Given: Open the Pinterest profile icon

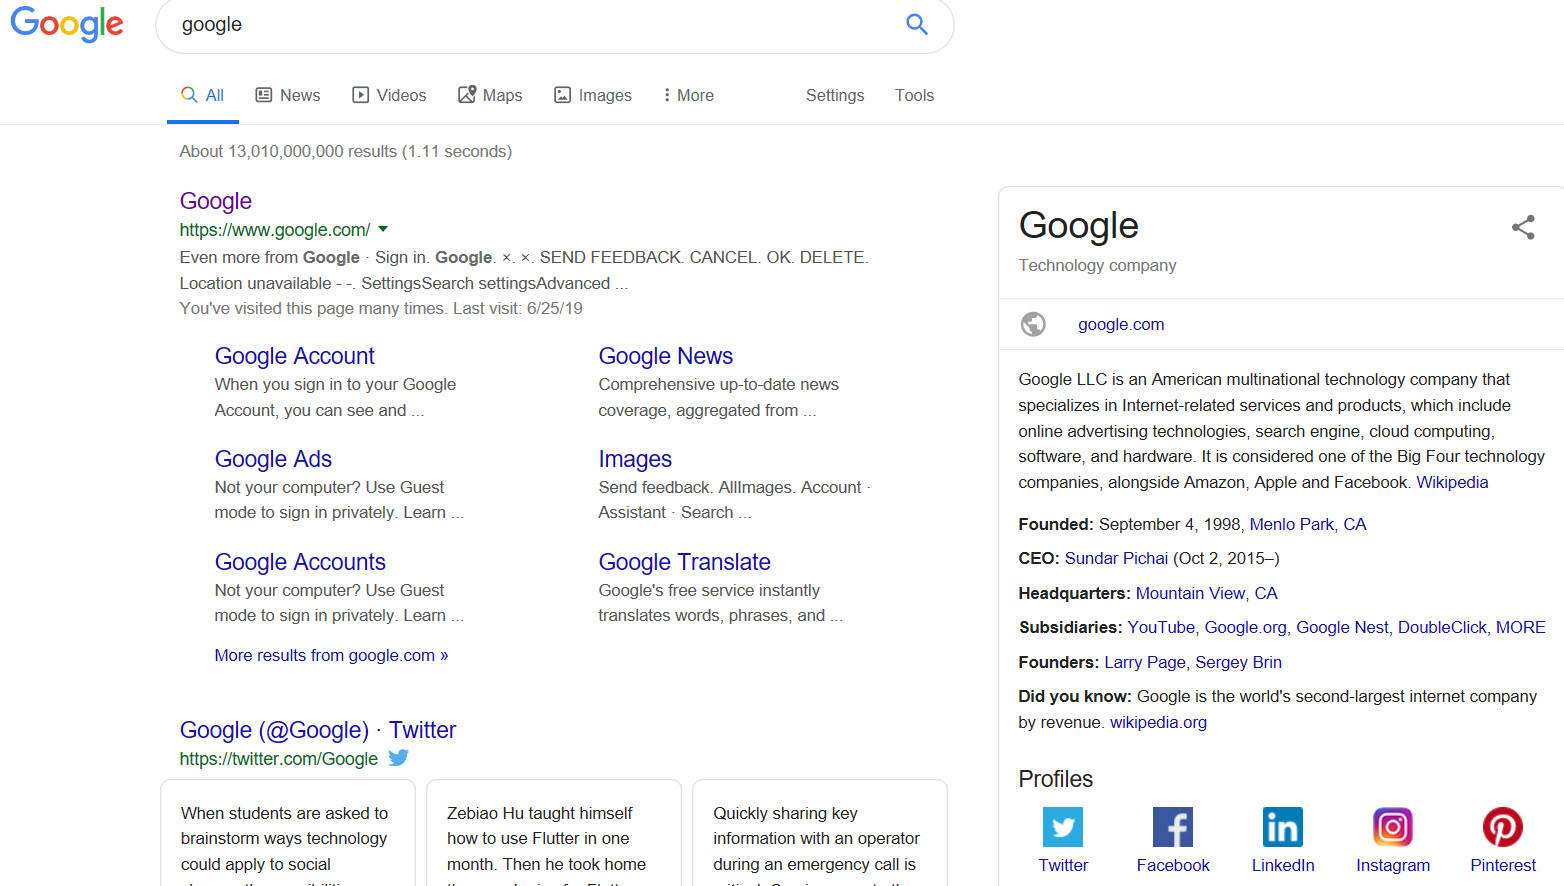Looking at the screenshot, I should (x=1503, y=827).
